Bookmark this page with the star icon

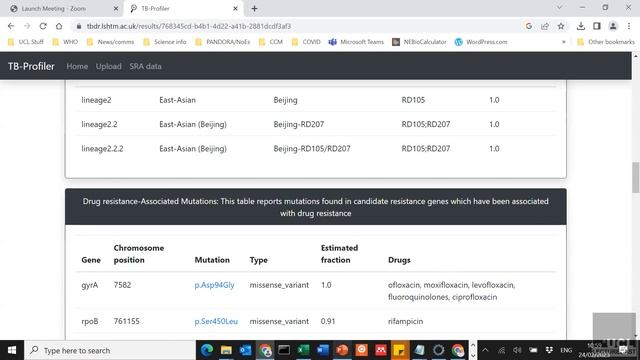561,26
